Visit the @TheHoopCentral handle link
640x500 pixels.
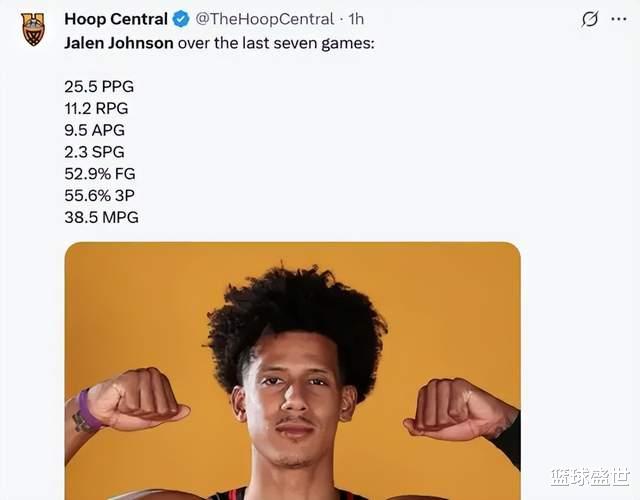click(263, 19)
